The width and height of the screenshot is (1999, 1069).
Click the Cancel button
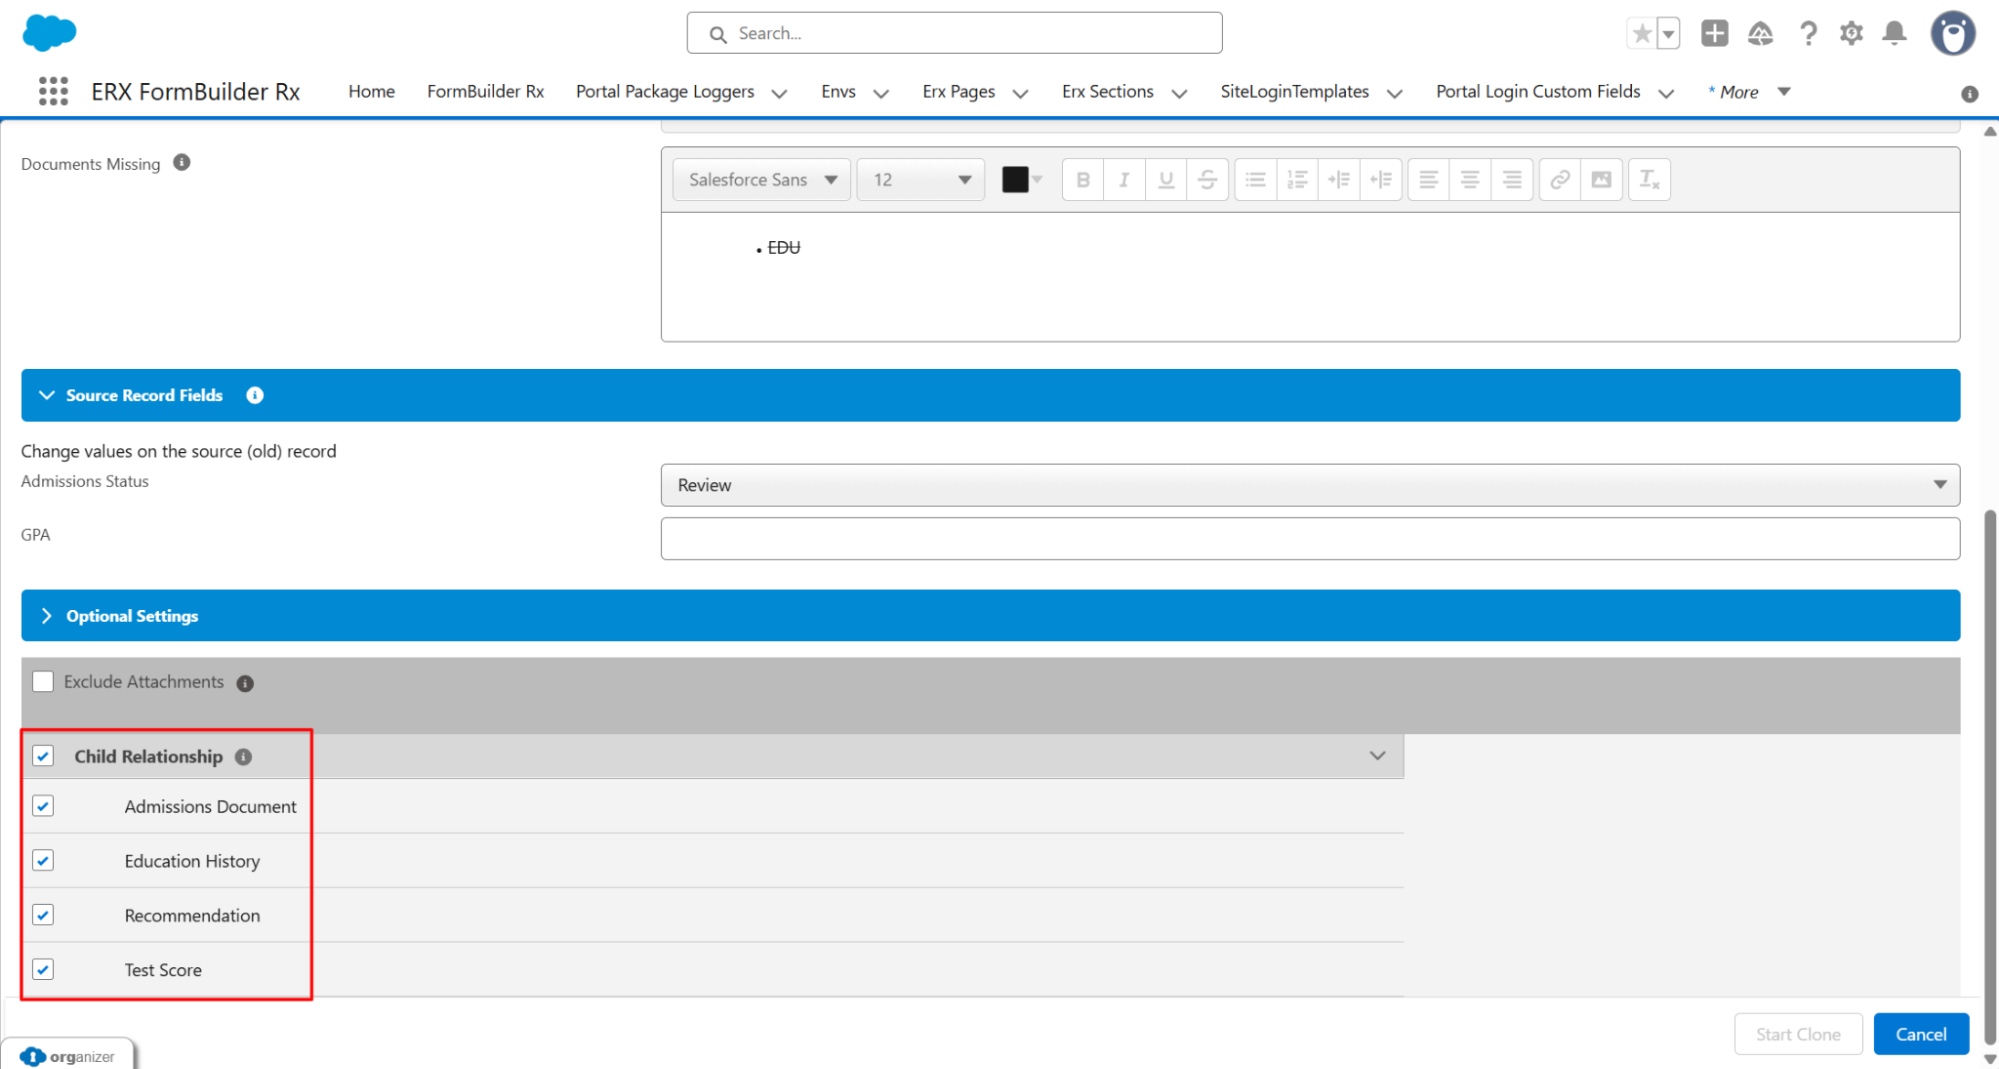[x=1920, y=1034]
